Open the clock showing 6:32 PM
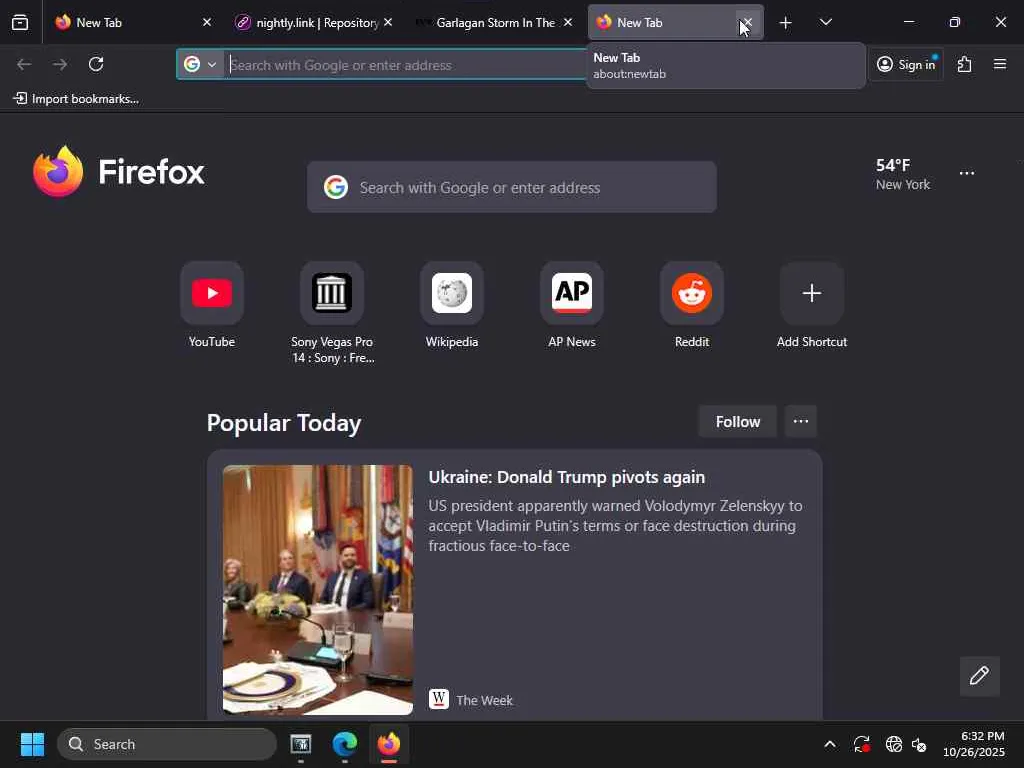1024x768 pixels. tap(974, 744)
